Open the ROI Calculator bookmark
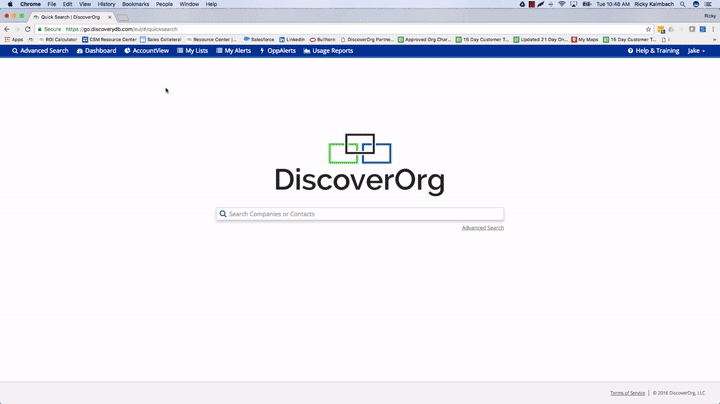720x404 pixels. (58, 39)
